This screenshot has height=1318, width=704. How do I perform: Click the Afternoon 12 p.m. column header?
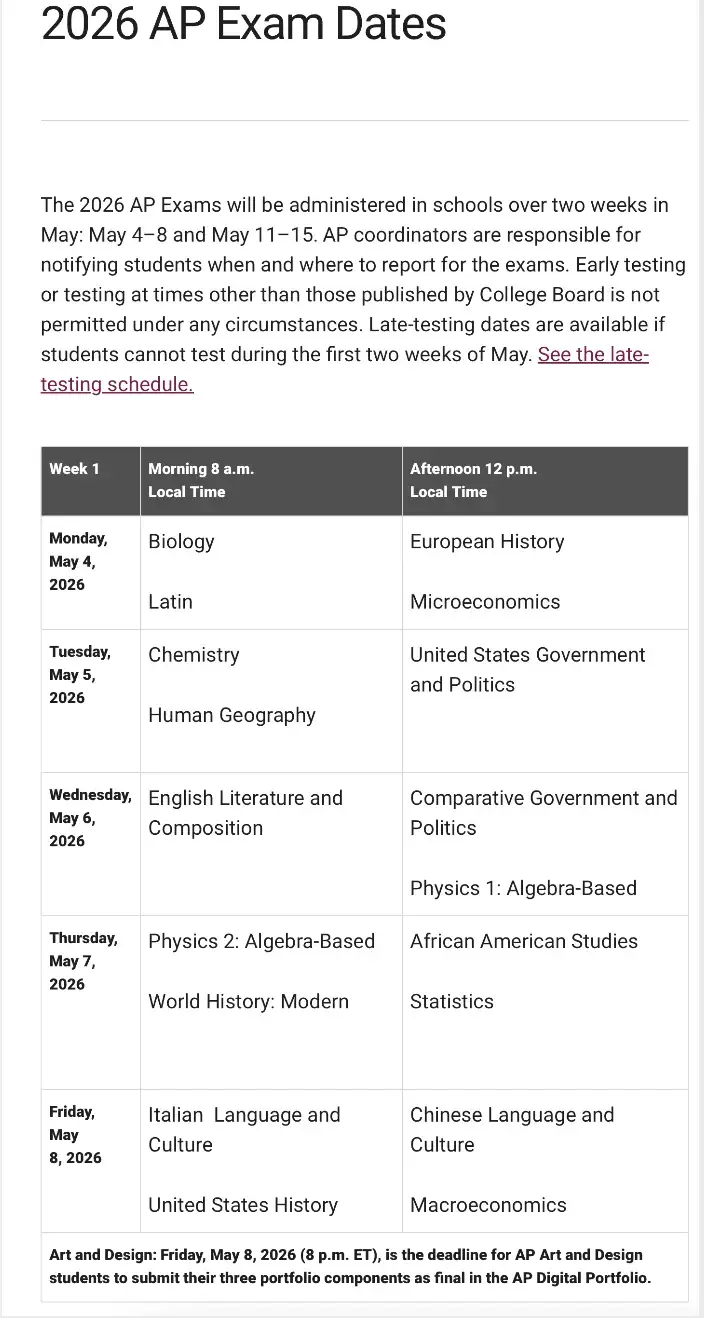pyautogui.click(x=473, y=480)
